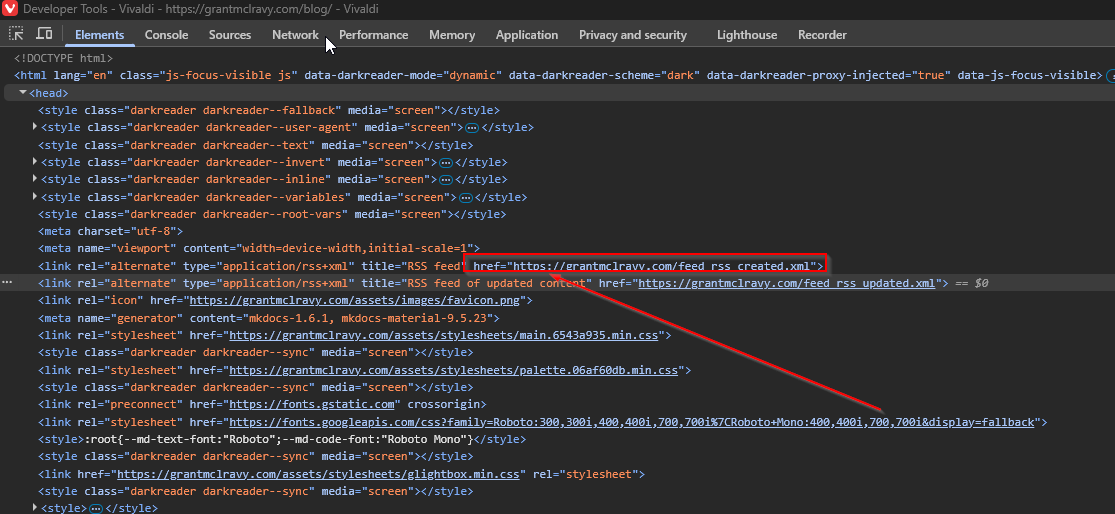Click ellipsis badge in darkreader--user-agent style
The width and height of the screenshot is (1115, 514).
(x=471, y=128)
